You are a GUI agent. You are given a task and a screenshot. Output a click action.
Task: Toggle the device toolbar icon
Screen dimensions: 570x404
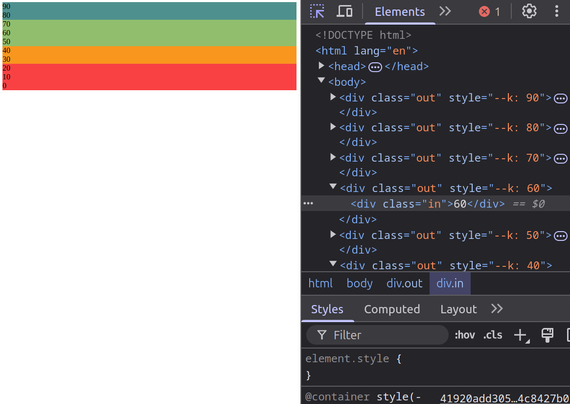[344, 11]
